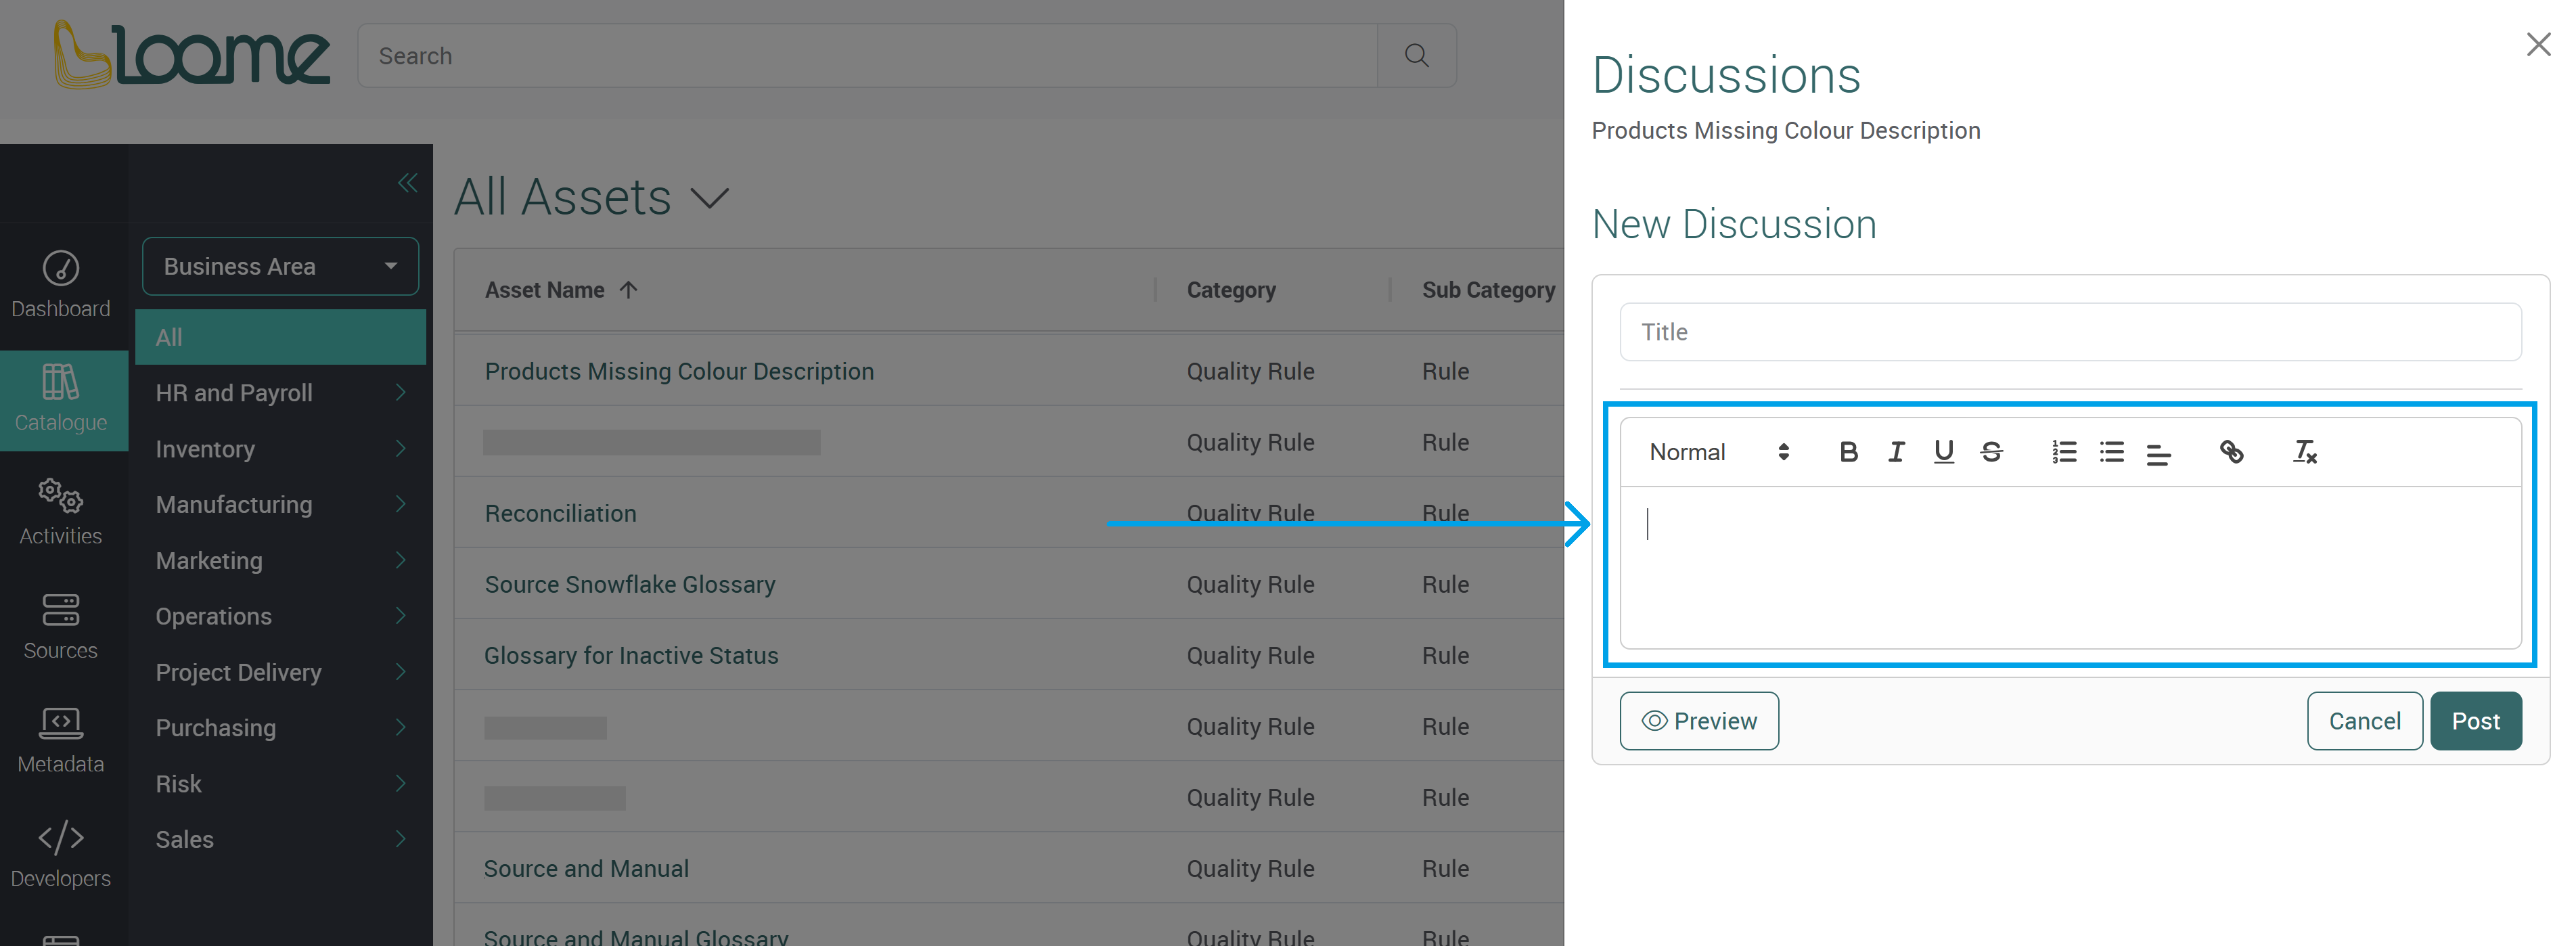Screen dimensions: 2576x946
Task: Toggle underline formatting in editor
Action: tap(1943, 452)
